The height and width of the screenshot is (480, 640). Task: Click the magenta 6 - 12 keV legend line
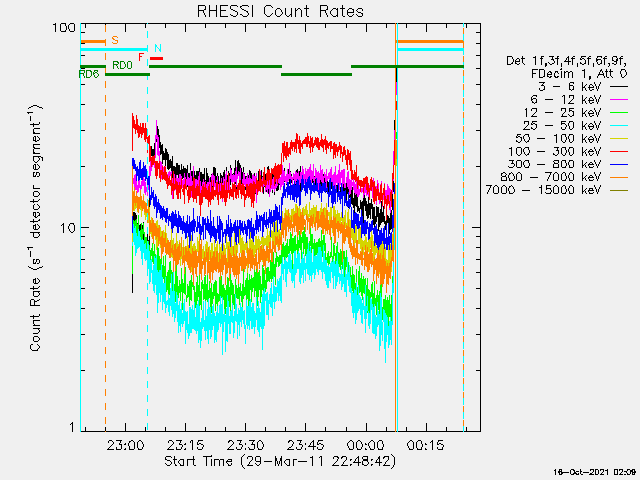pos(619,100)
